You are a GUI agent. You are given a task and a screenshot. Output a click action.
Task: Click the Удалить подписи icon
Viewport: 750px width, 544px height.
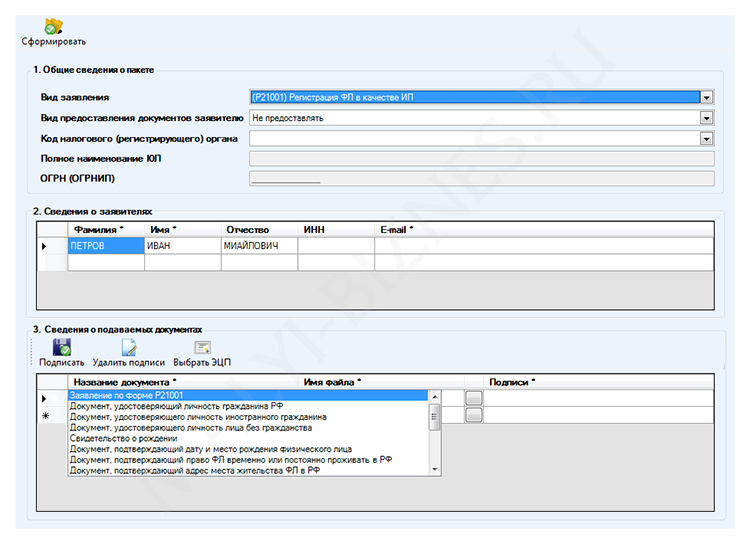click(128, 348)
